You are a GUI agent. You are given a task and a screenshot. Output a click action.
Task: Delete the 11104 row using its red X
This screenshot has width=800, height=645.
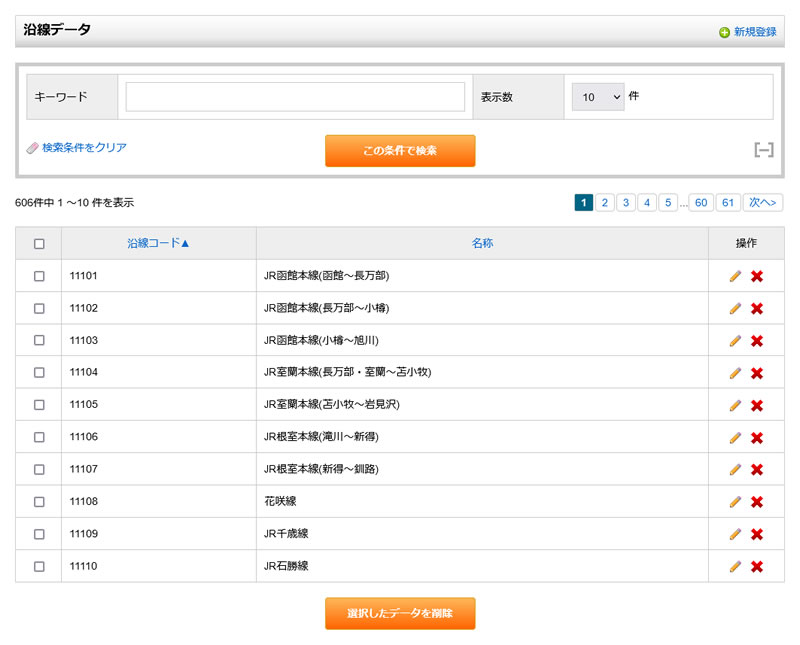(x=757, y=373)
